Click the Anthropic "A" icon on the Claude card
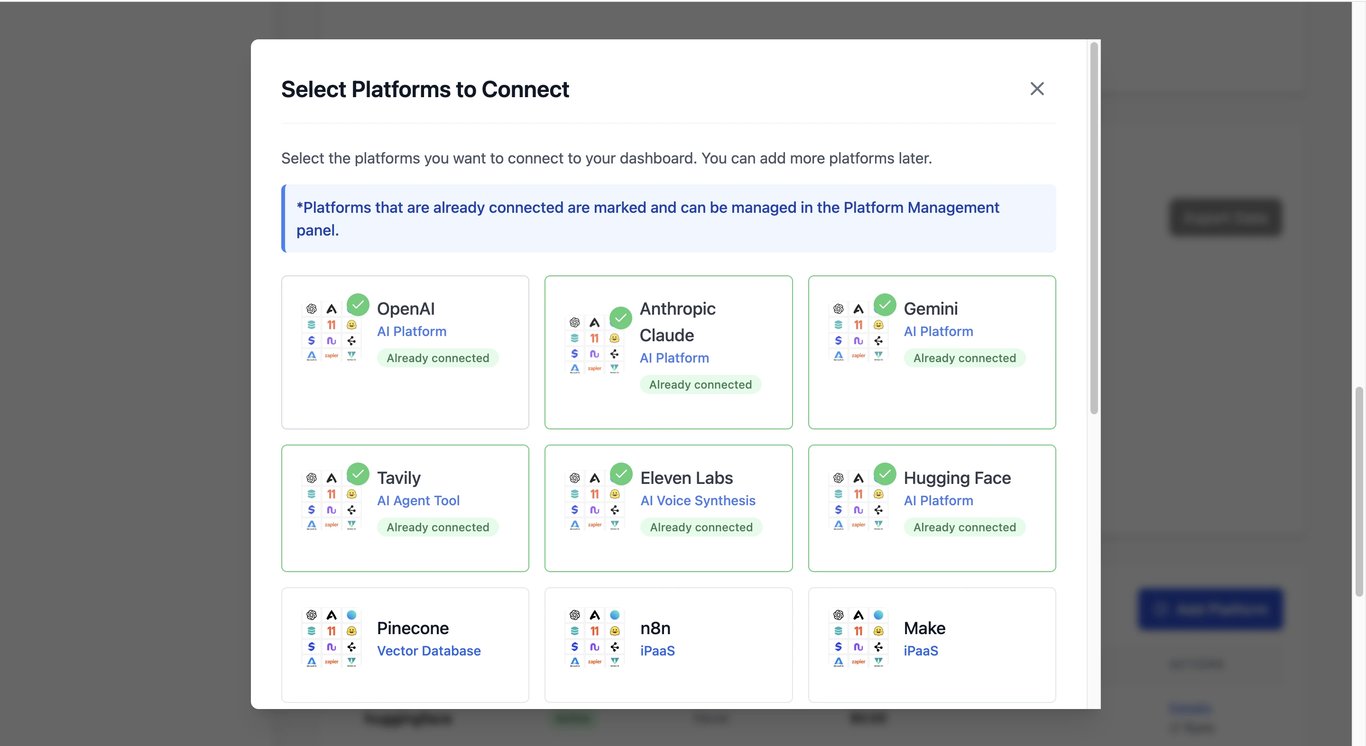Image resolution: width=1366 pixels, height=746 pixels. point(594,322)
